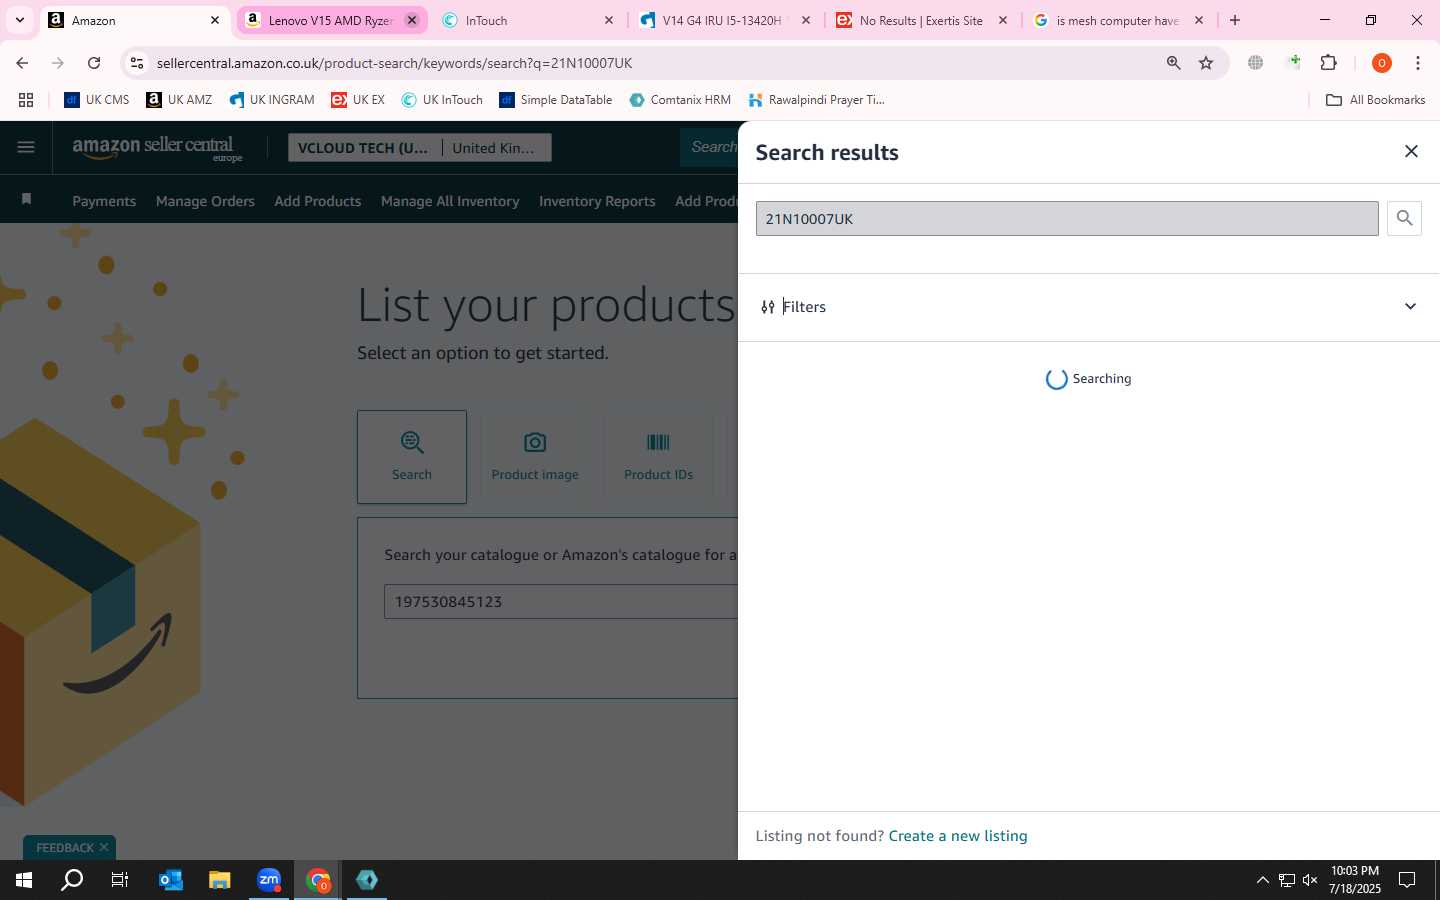The image size is (1440, 900).
Task: Bookmark this page with star icon
Action: click(x=1206, y=63)
